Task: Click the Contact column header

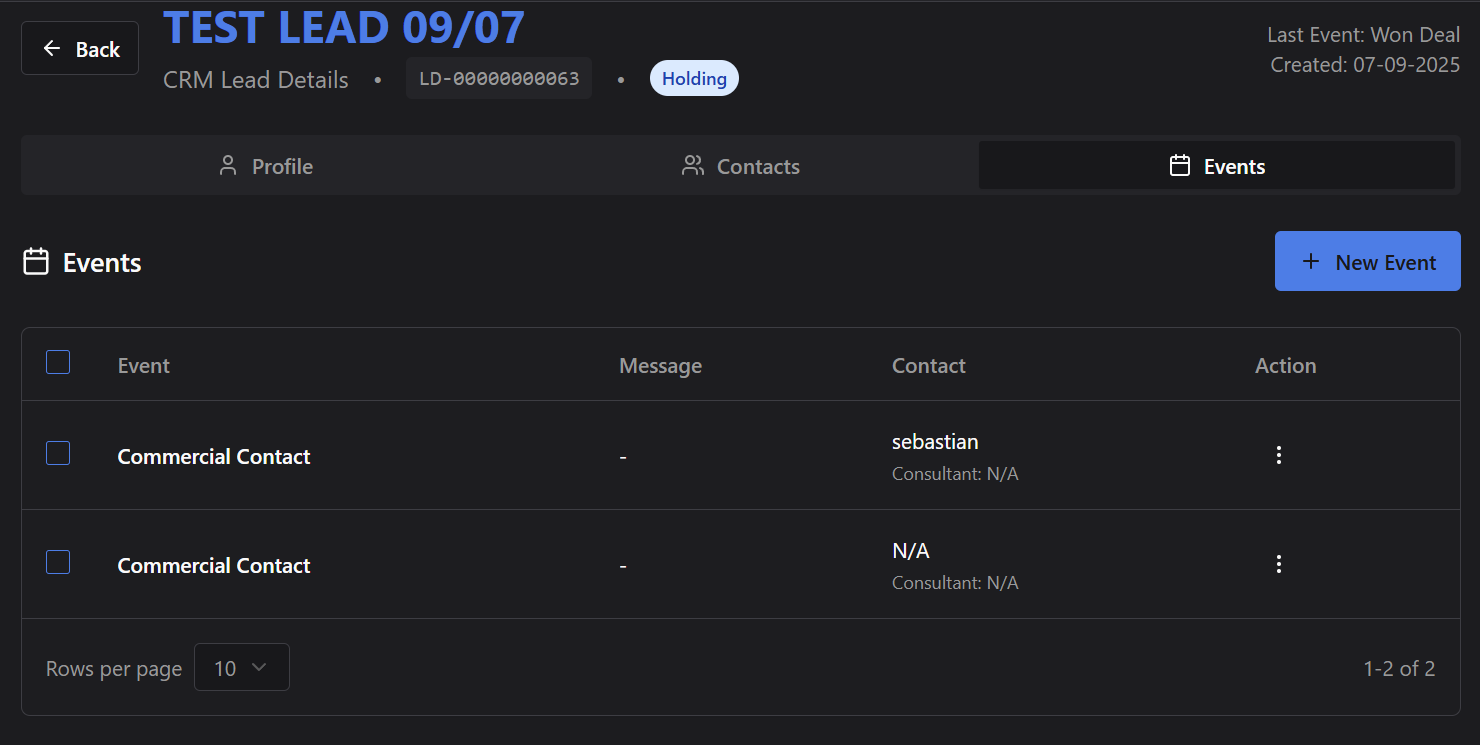Action: (x=928, y=366)
